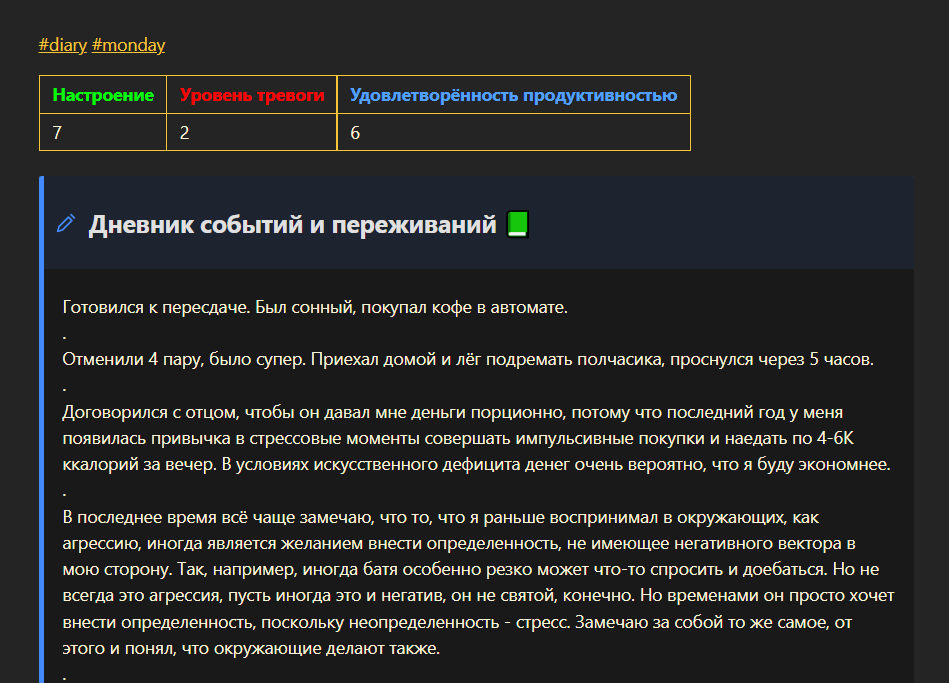Viewport: 949px width, 683px height.
Task: Click the line starting 'Договорился с отцом'
Action: [453, 412]
